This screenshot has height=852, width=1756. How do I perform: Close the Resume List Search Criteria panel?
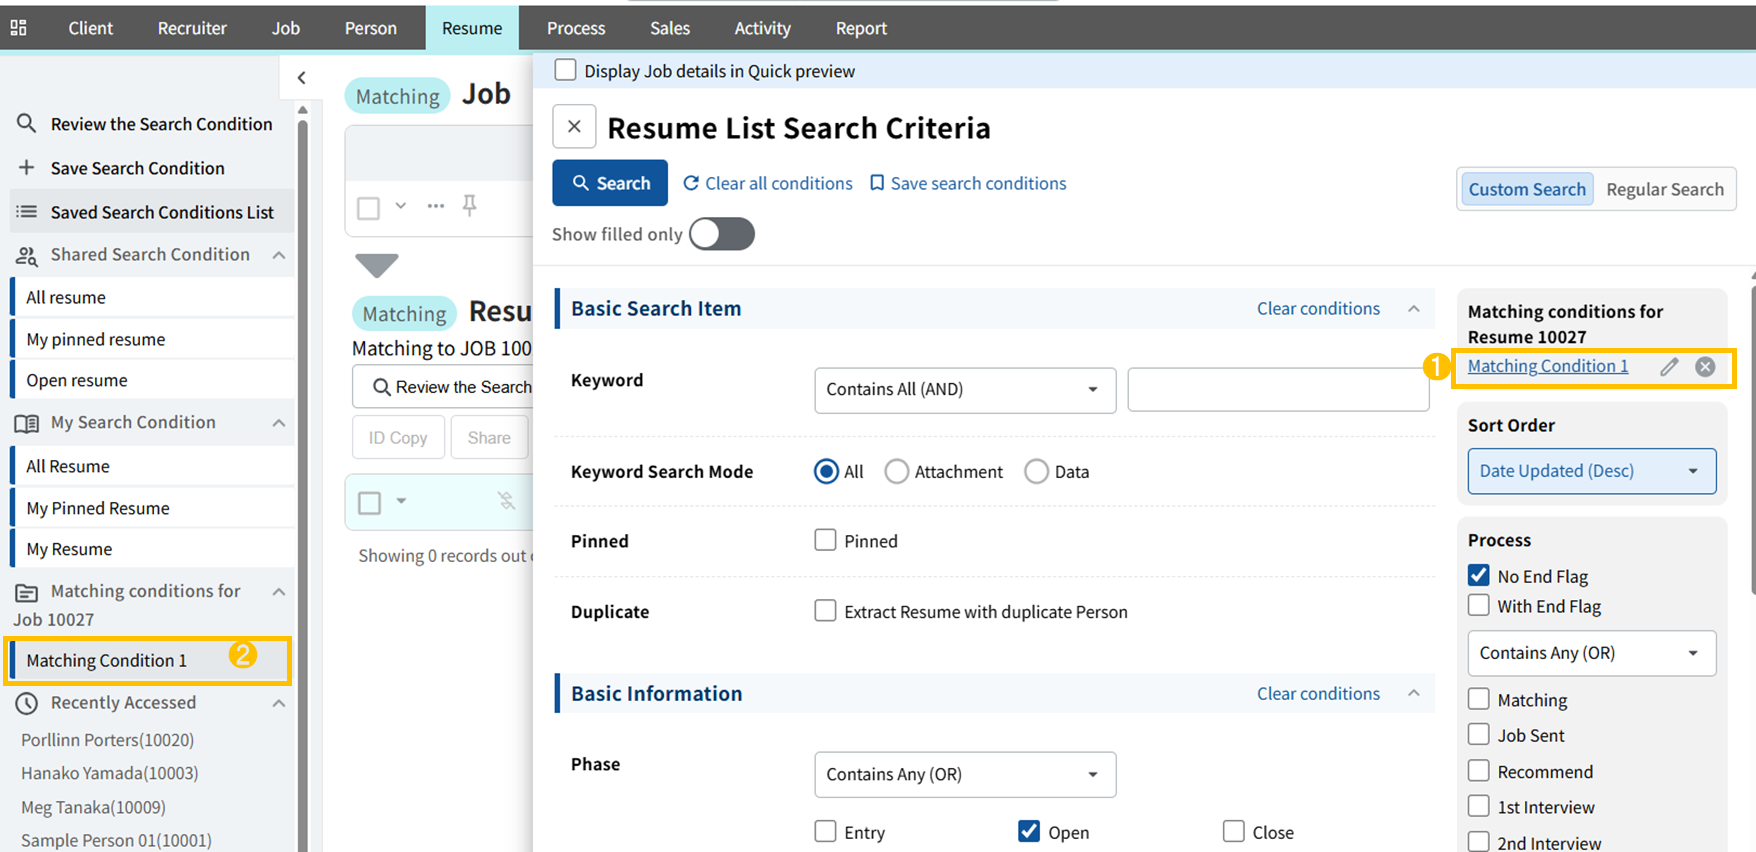[x=574, y=127]
